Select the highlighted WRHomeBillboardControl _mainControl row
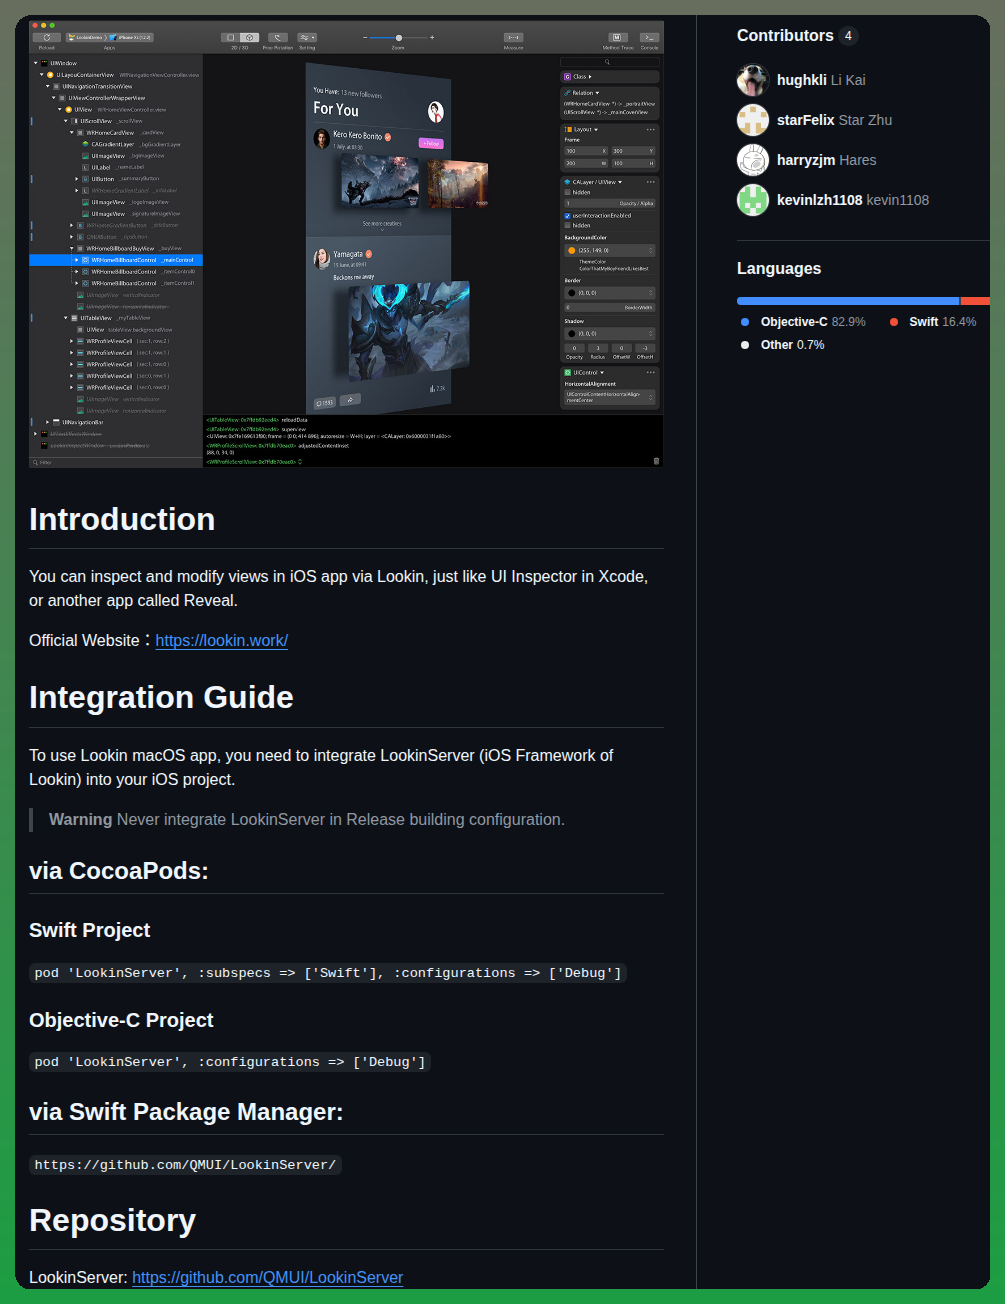The height and width of the screenshot is (1304, 1005). point(116,260)
